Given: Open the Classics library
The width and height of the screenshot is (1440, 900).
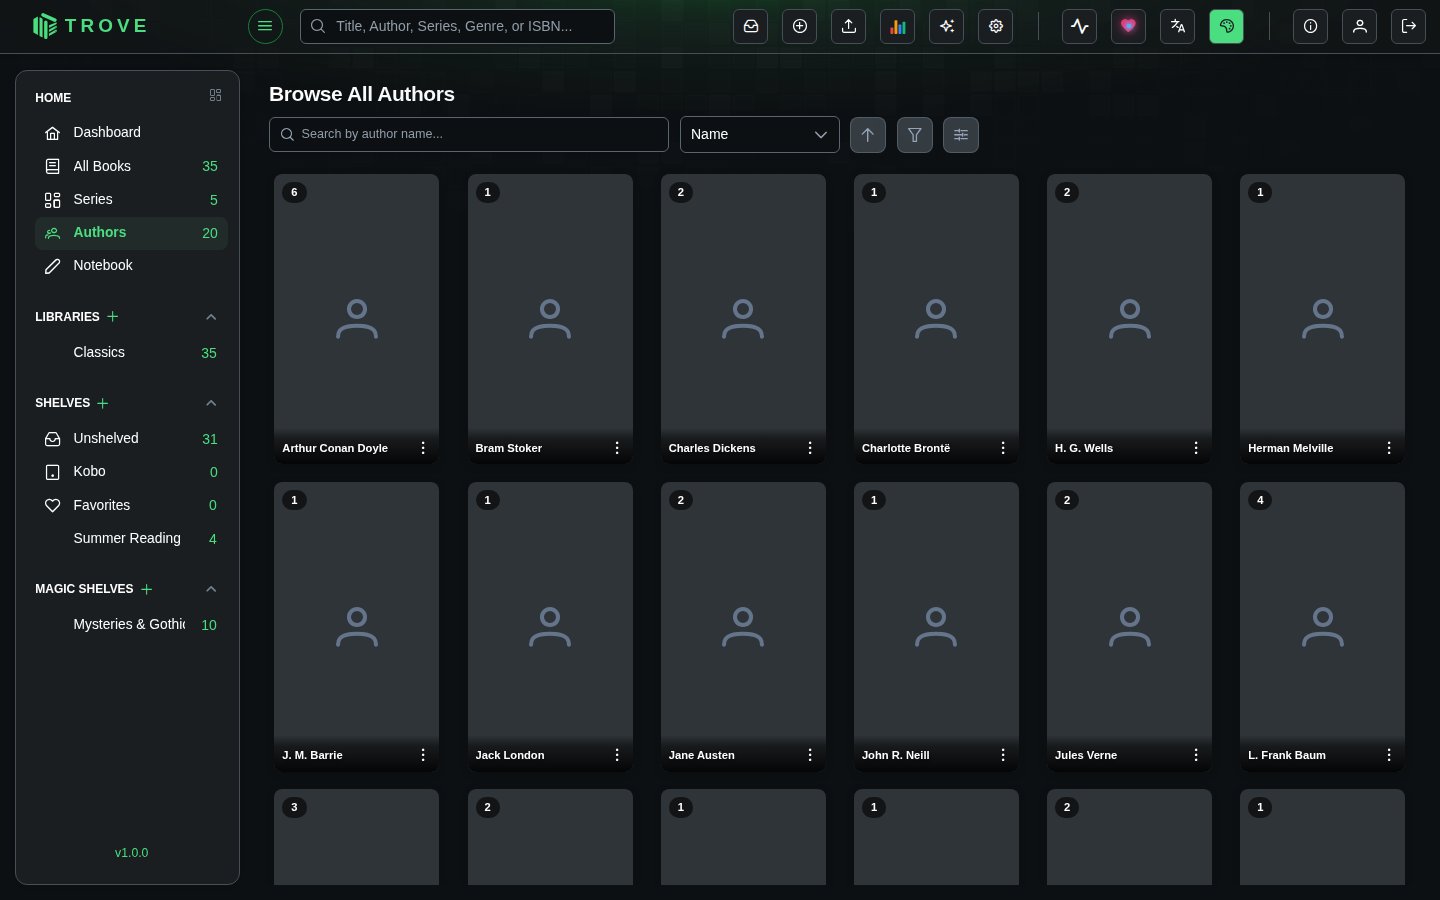Looking at the screenshot, I should coord(132,353).
